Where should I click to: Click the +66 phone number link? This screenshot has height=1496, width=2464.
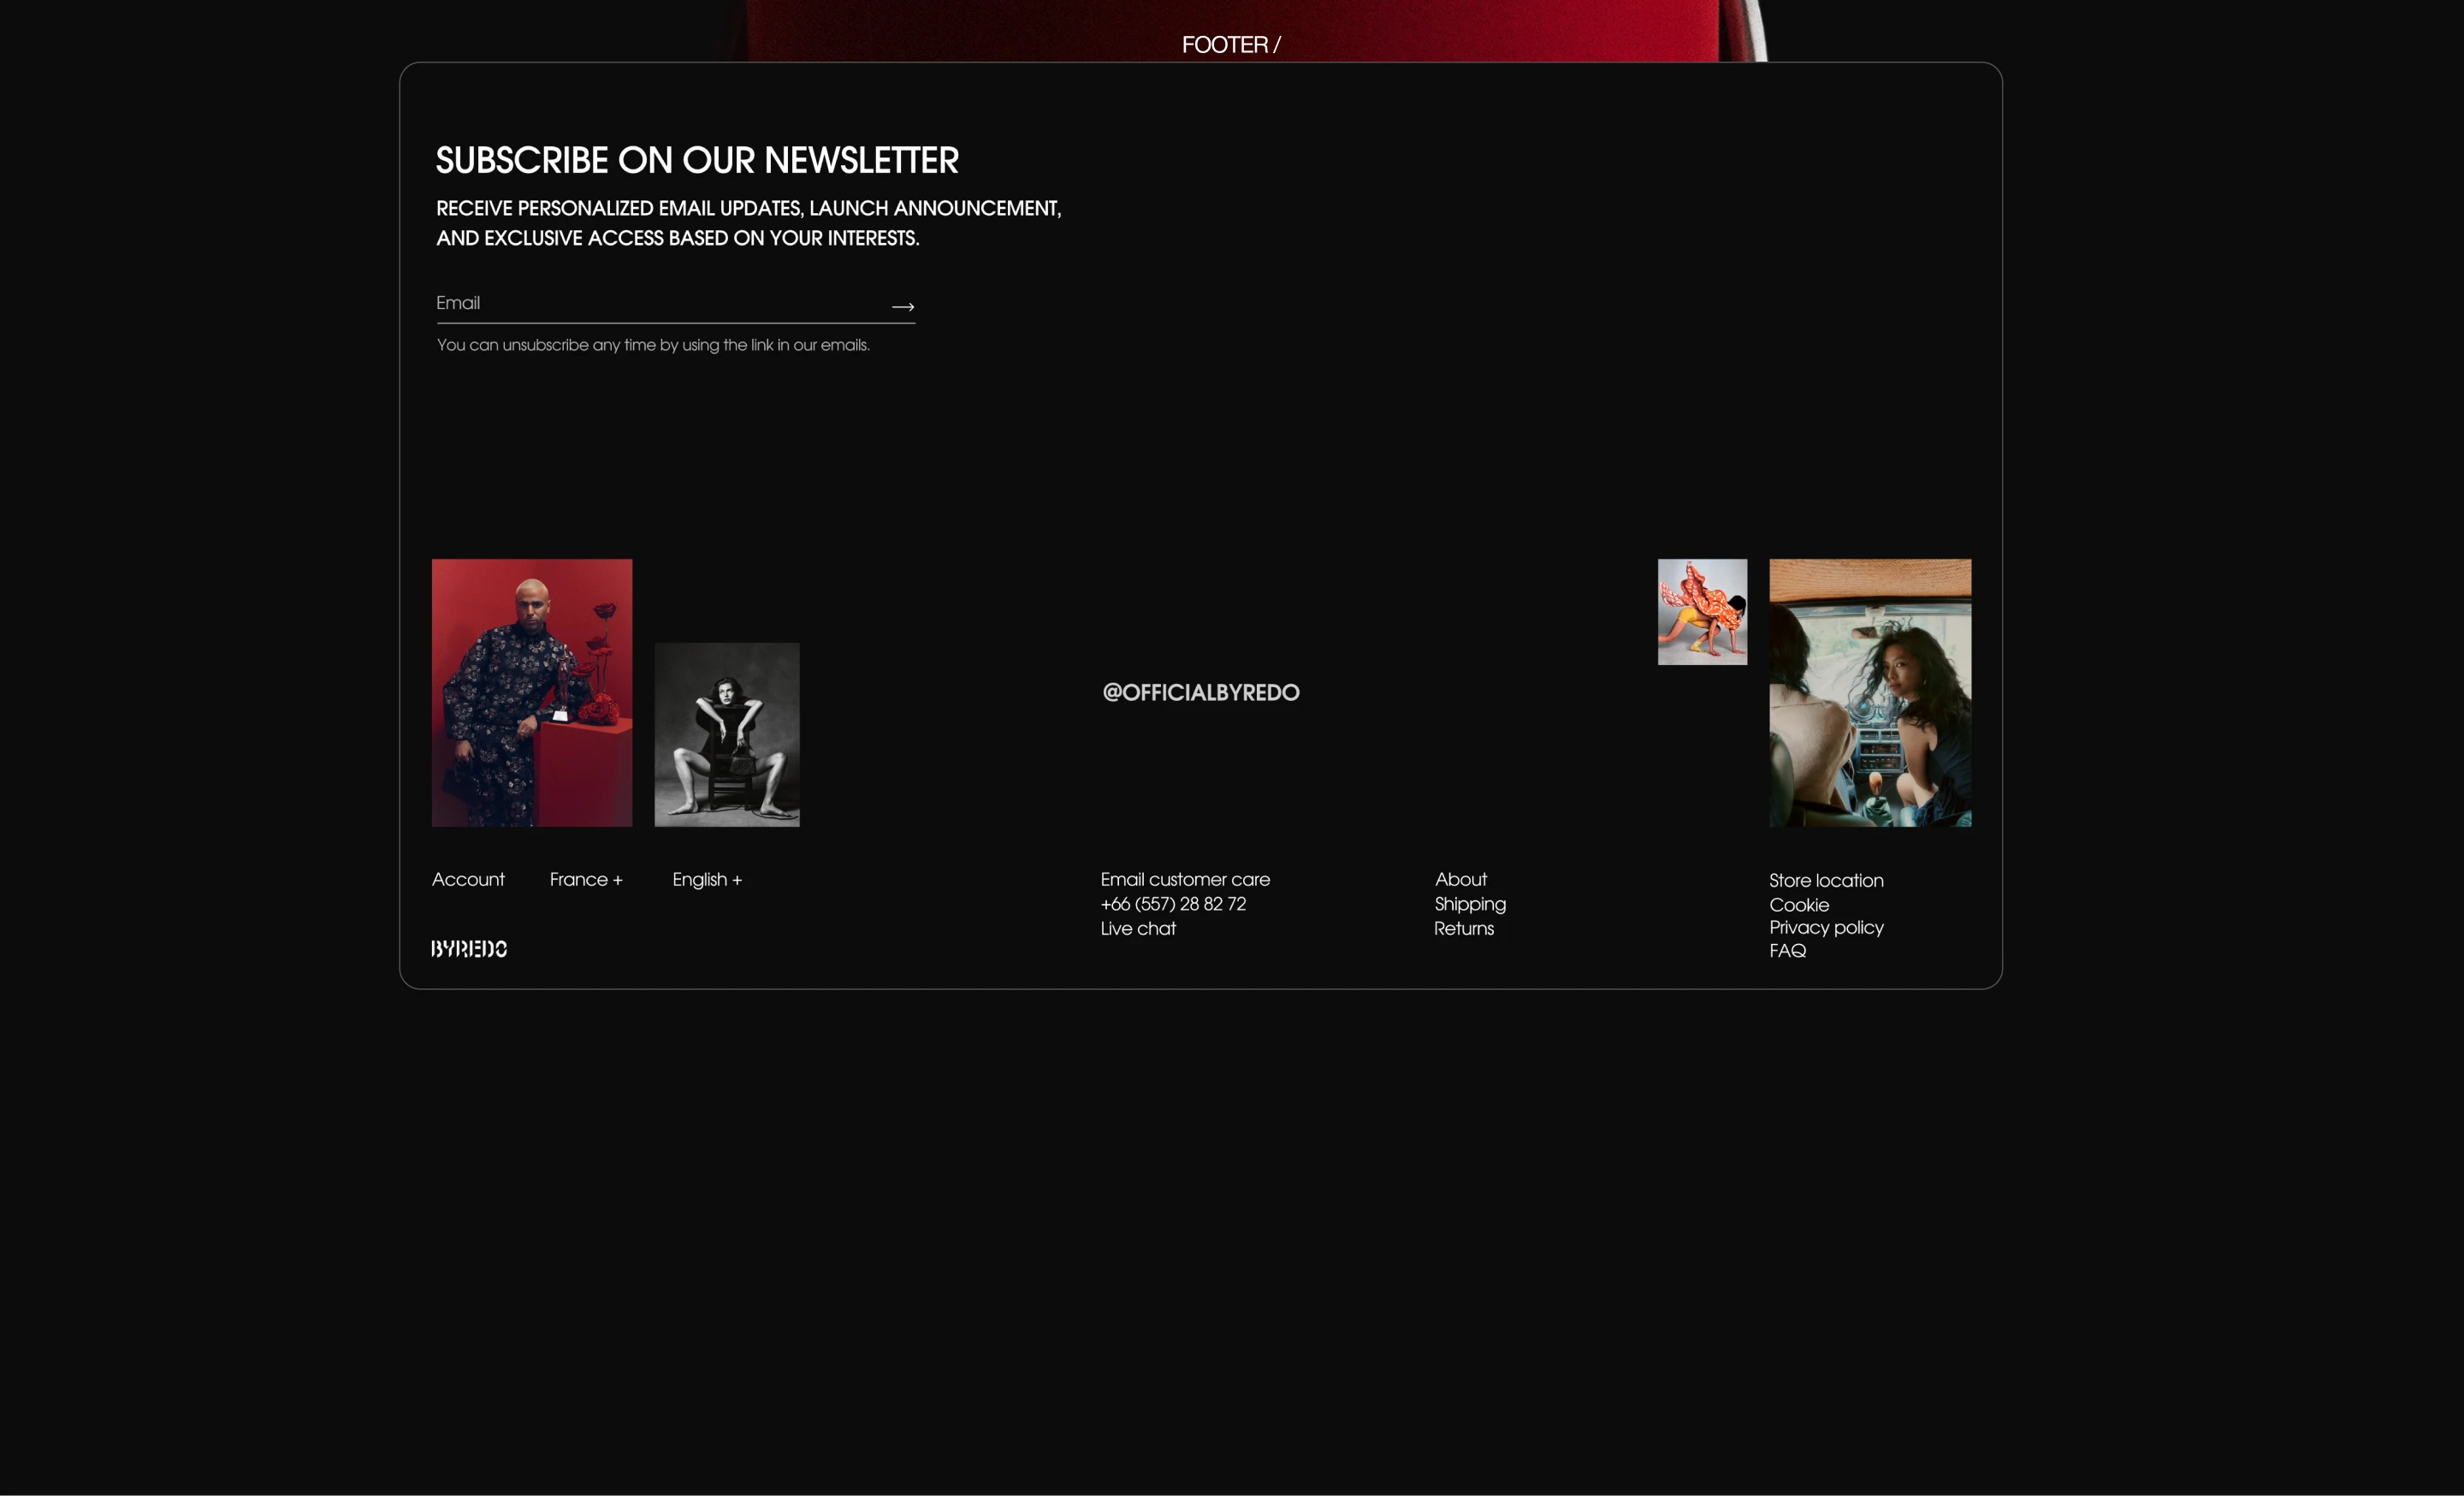[1173, 904]
